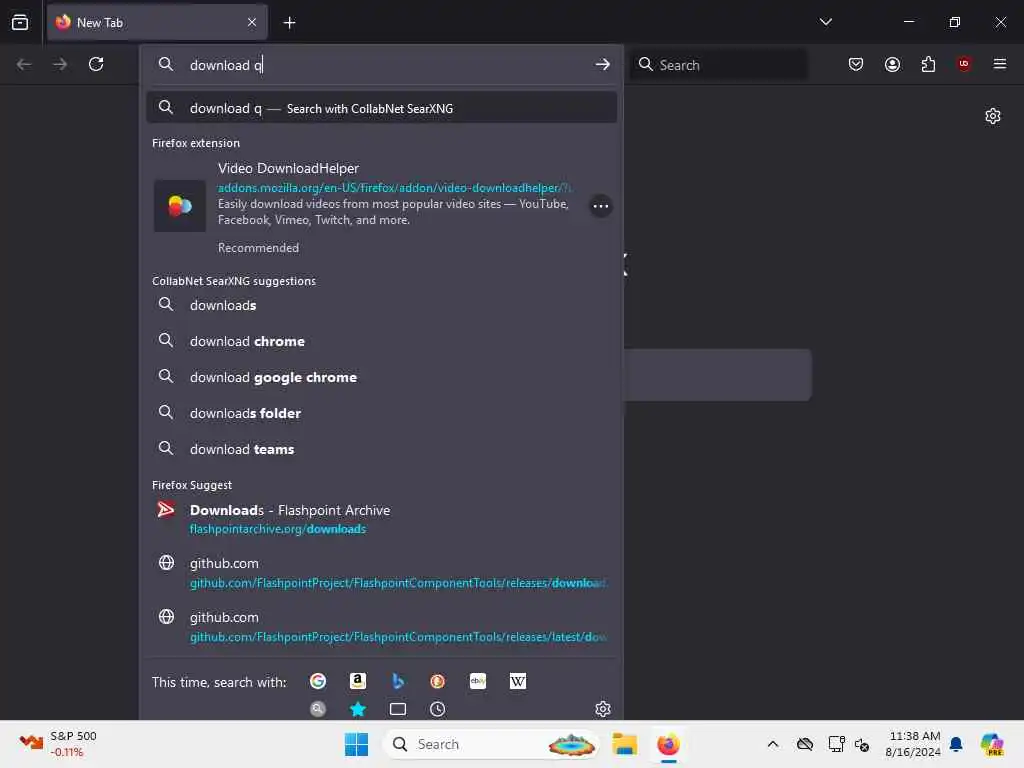Image resolution: width=1024 pixels, height=768 pixels.
Task: Search this time with eBay
Action: [478, 681]
